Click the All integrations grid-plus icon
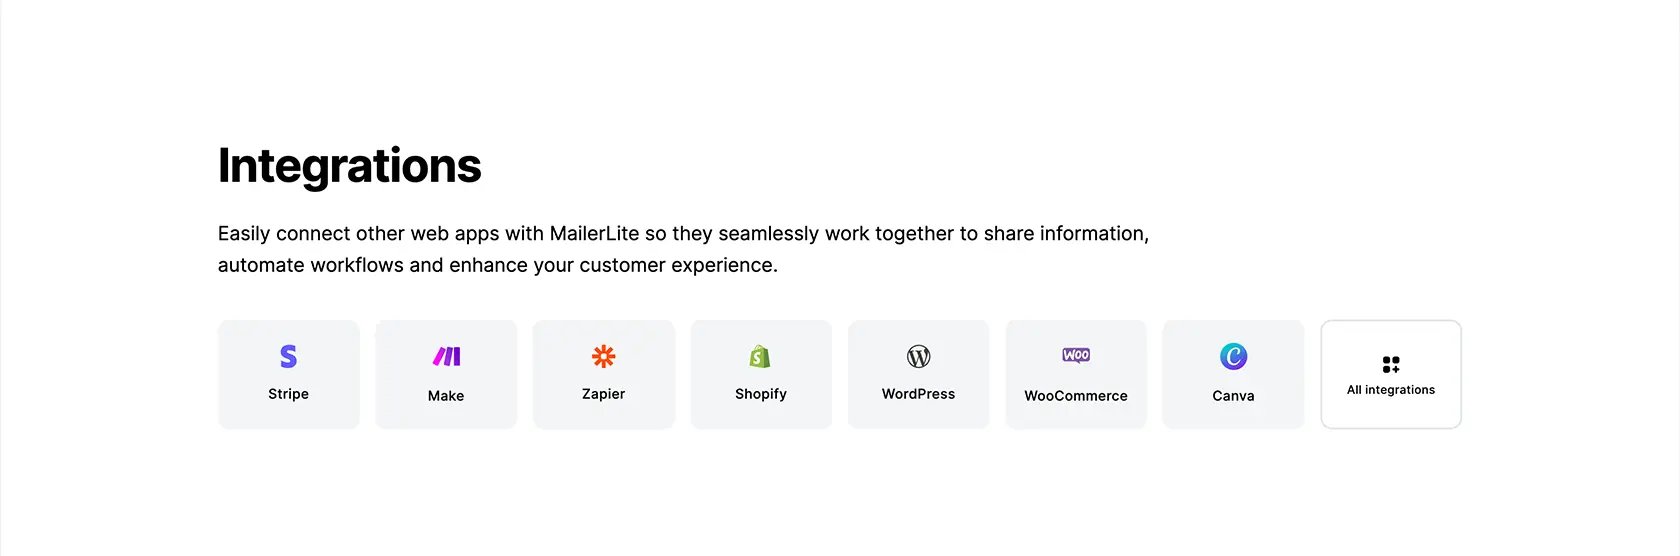Image resolution: width=1680 pixels, height=556 pixels. click(1391, 364)
